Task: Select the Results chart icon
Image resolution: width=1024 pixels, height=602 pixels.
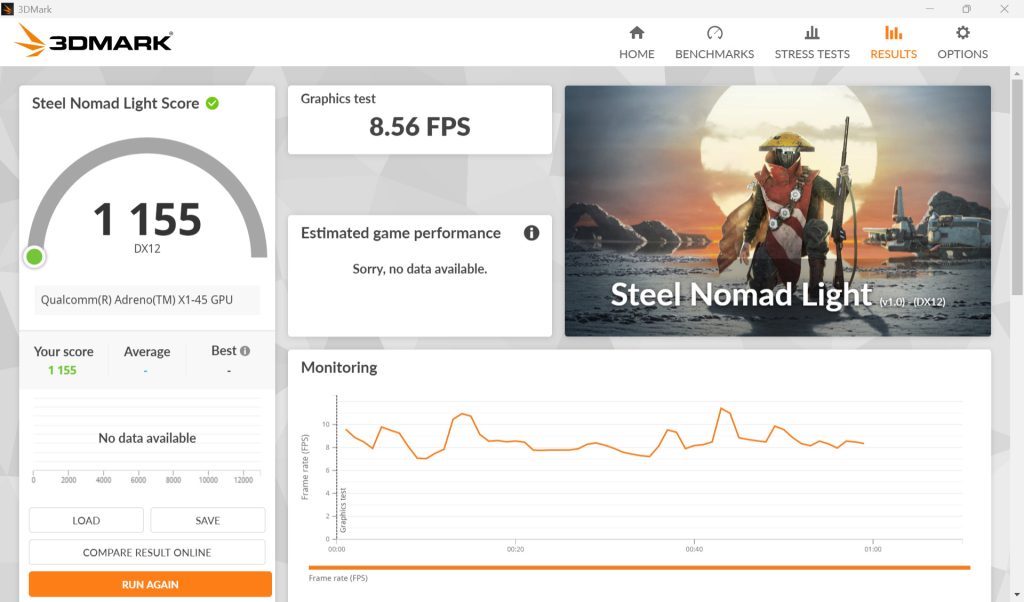Action: (x=893, y=33)
